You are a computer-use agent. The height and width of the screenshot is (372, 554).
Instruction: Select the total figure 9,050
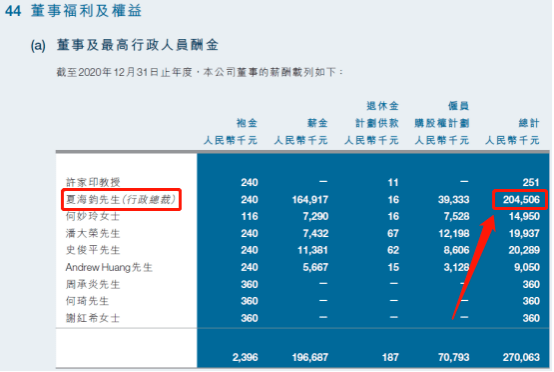coord(527,267)
